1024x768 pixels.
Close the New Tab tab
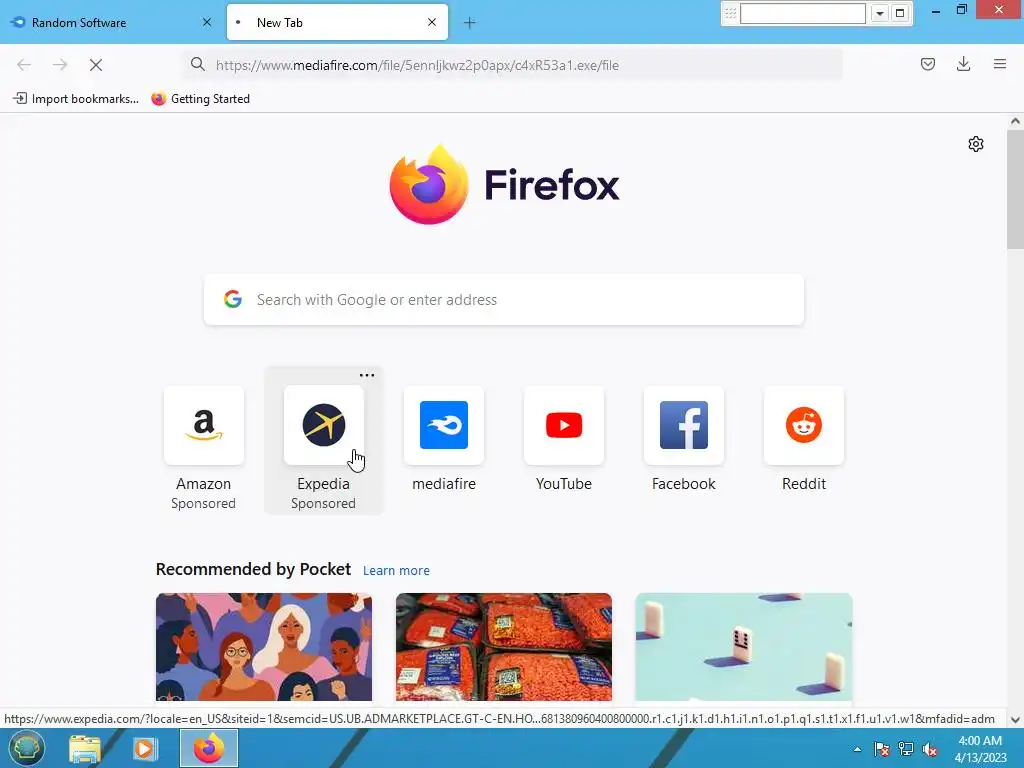(x=432, y=22)
